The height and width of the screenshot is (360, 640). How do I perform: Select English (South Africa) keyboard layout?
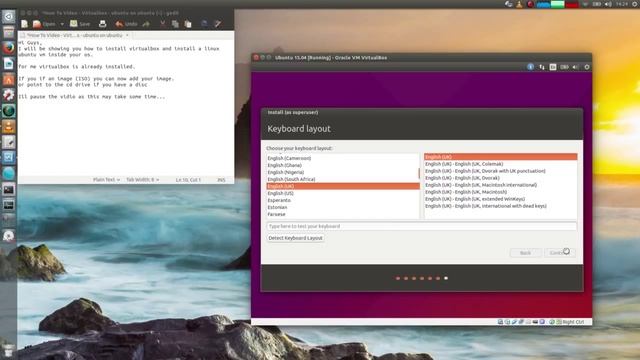click(x=343, y=179)
